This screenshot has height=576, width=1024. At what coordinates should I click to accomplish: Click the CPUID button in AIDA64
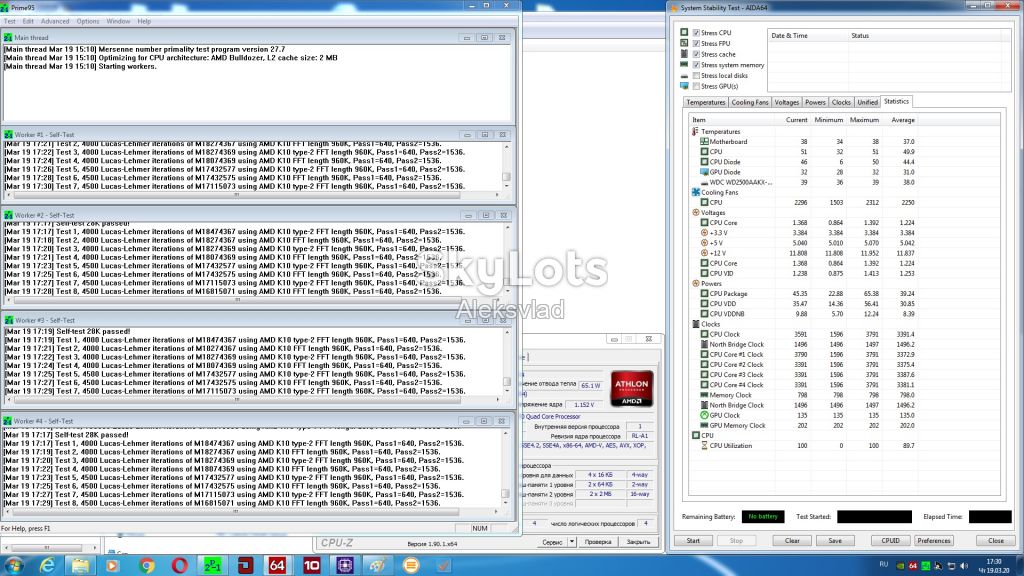[890, 541]
